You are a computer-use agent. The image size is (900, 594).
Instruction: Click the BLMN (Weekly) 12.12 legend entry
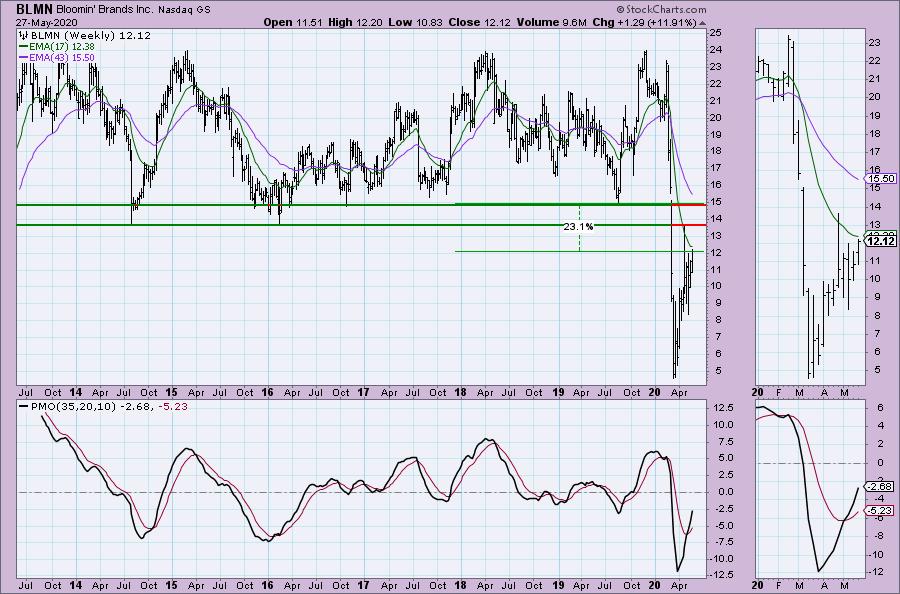coord(90,36)
